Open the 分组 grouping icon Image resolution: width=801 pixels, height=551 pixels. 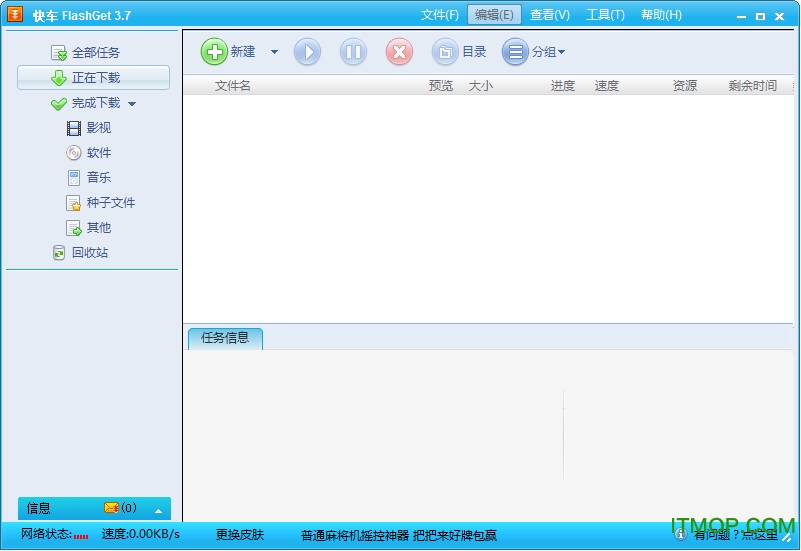coord(515,52)
